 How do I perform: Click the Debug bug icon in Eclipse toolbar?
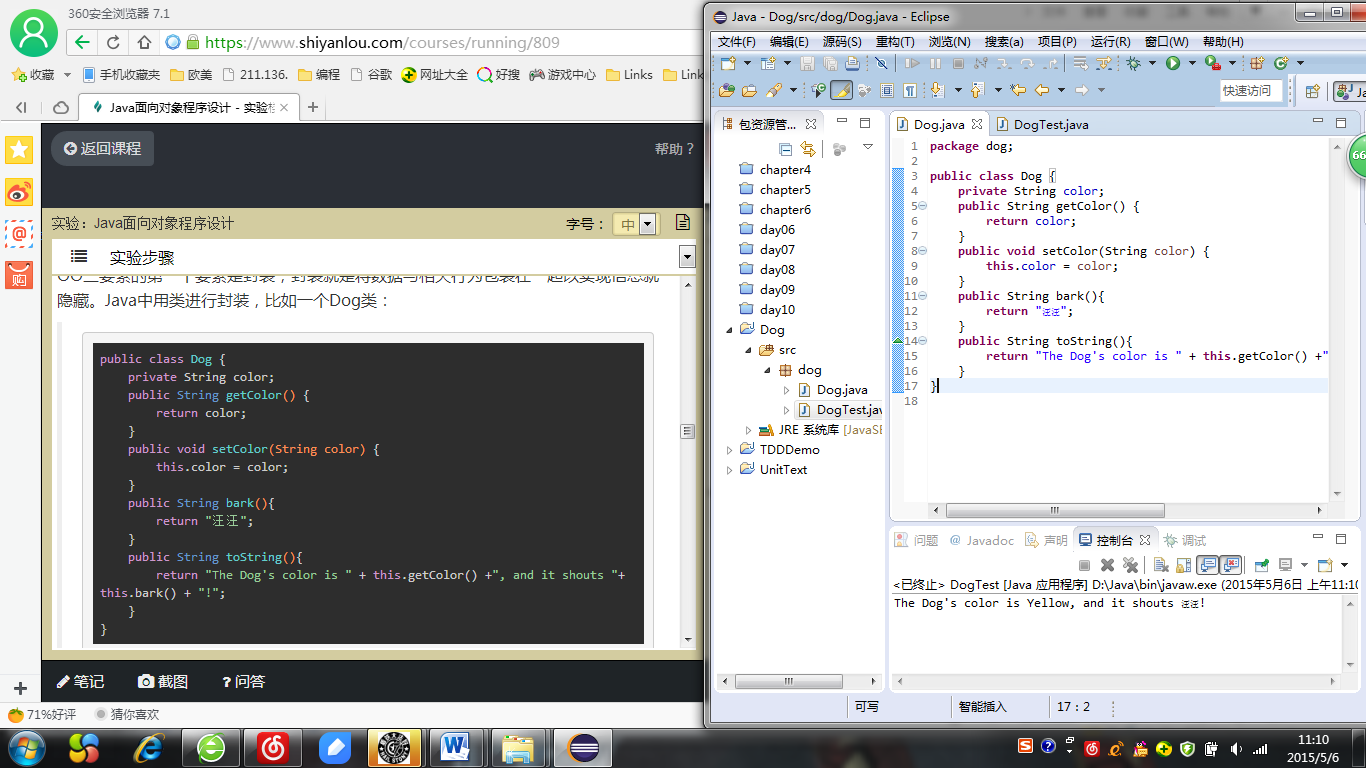(x=1133, y=63)
